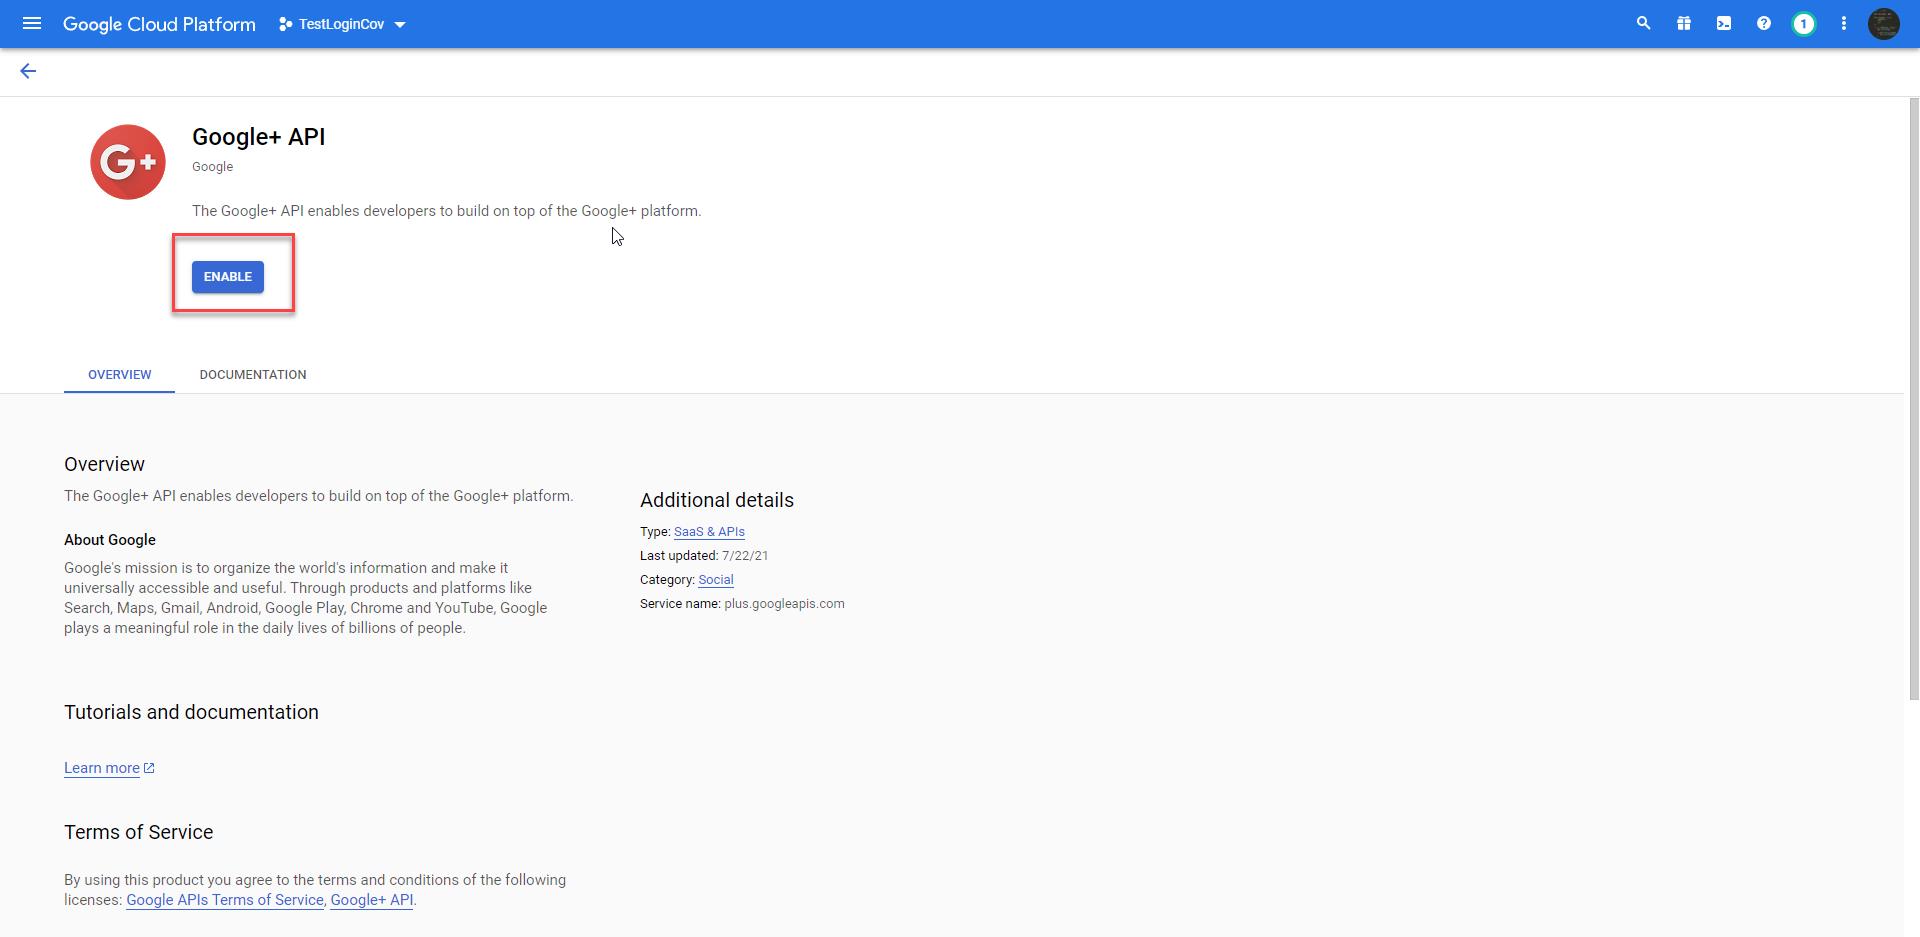The height and width of the screenshot is (937, 1920).
Task: Click the gift free trial icon
Action: [1684, 23]
